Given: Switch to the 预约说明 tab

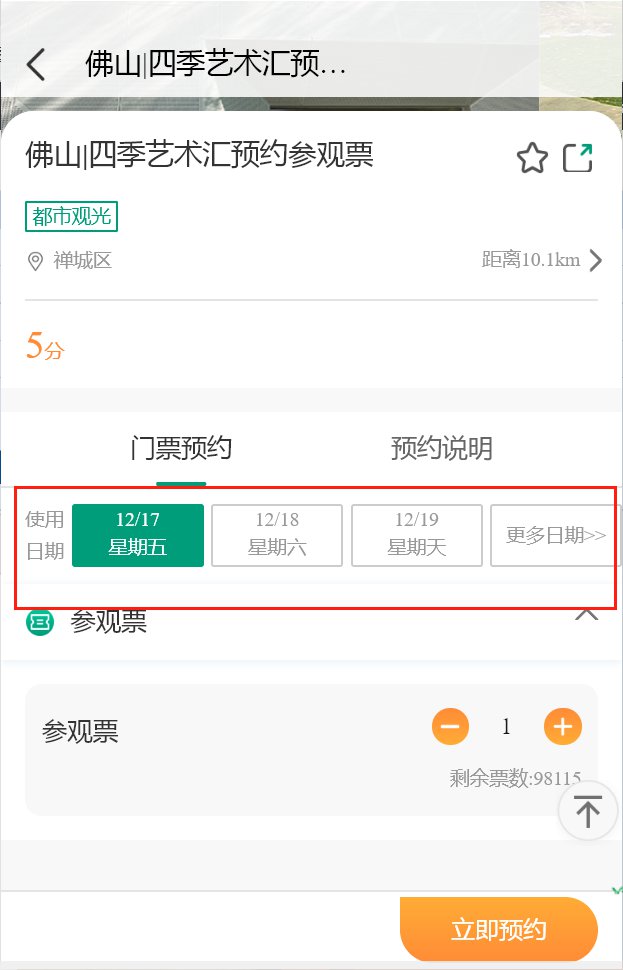Looking at the screenshot, I should click(442, 448).
